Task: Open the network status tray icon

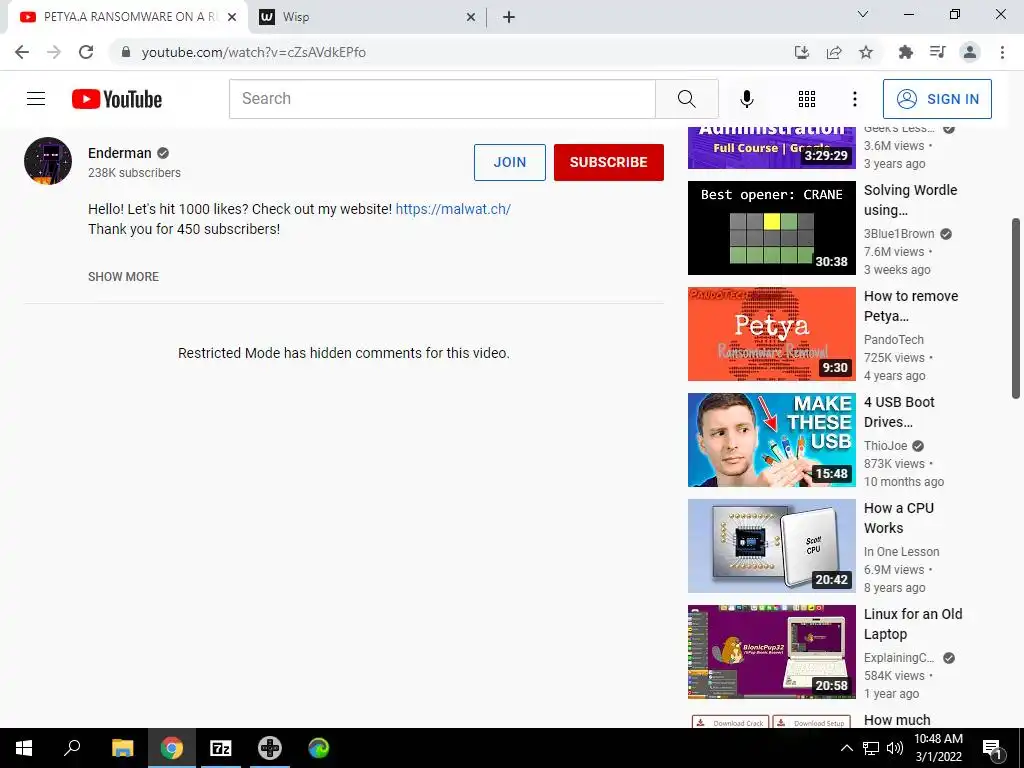Action: pyautogui.click(x=871, y=748)
